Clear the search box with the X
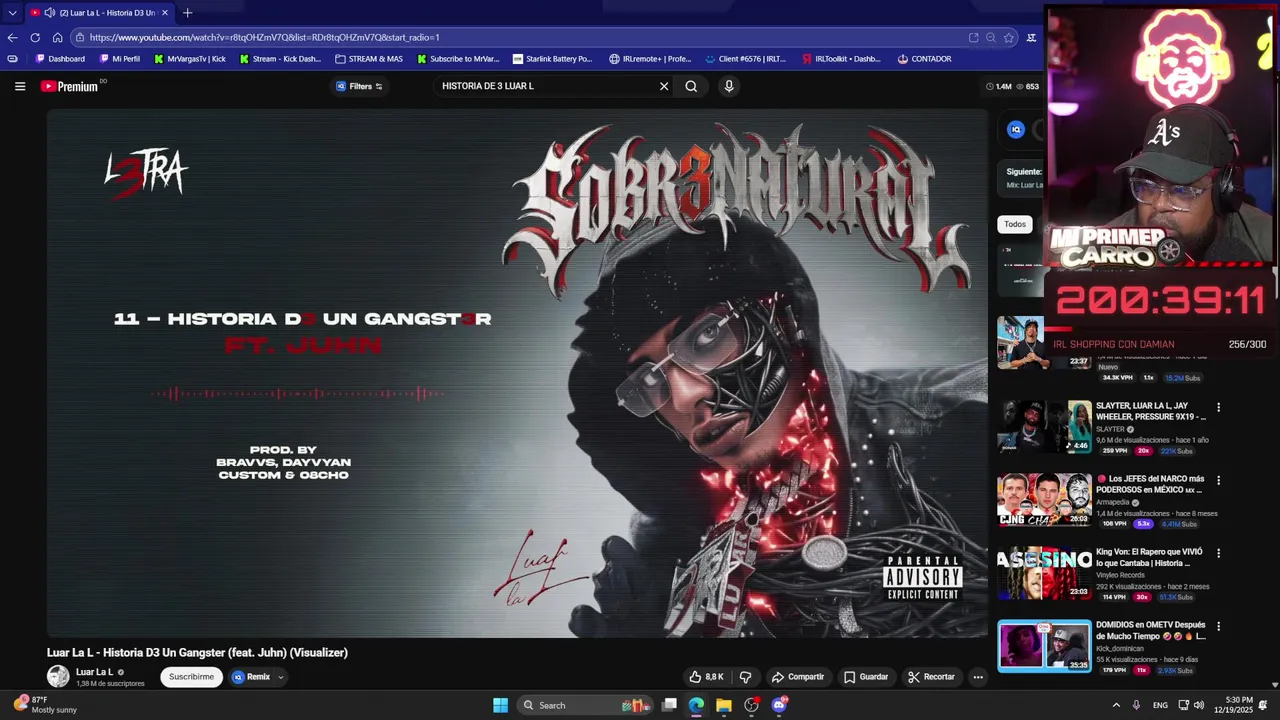Screen dimensions: 1280x720 point(664,87)
